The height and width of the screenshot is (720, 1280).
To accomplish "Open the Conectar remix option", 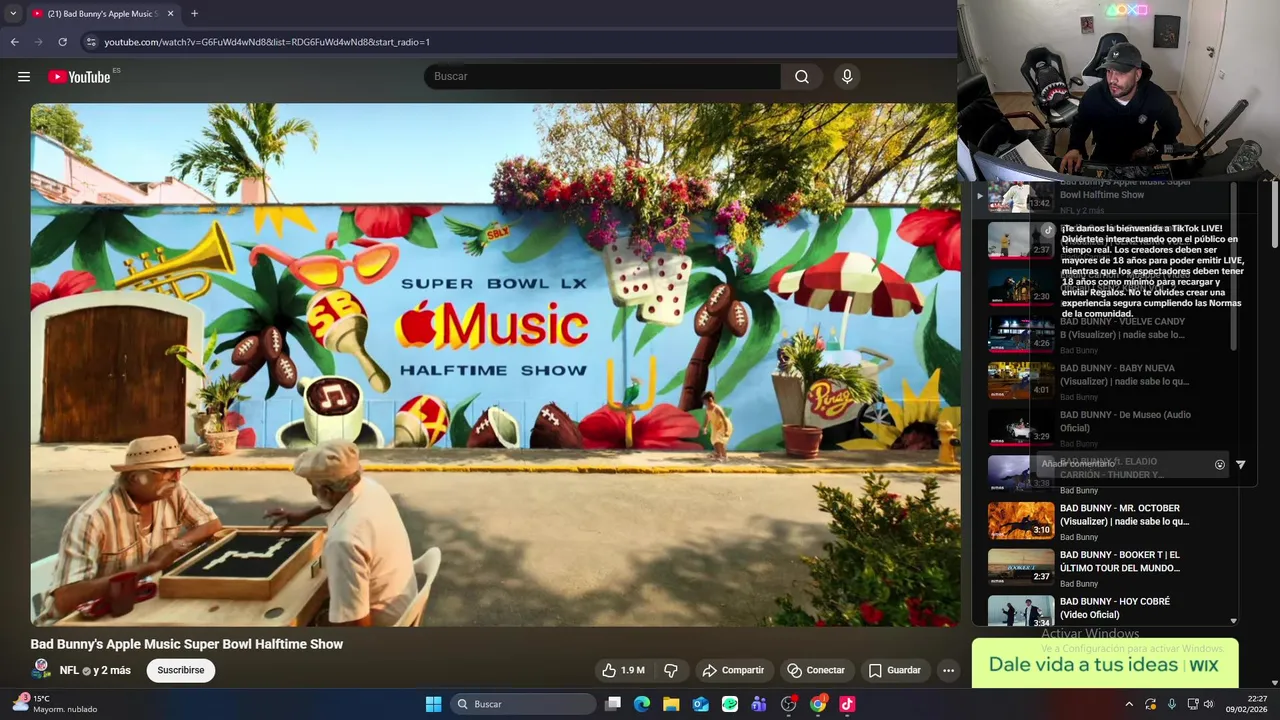I will [816, 670].
